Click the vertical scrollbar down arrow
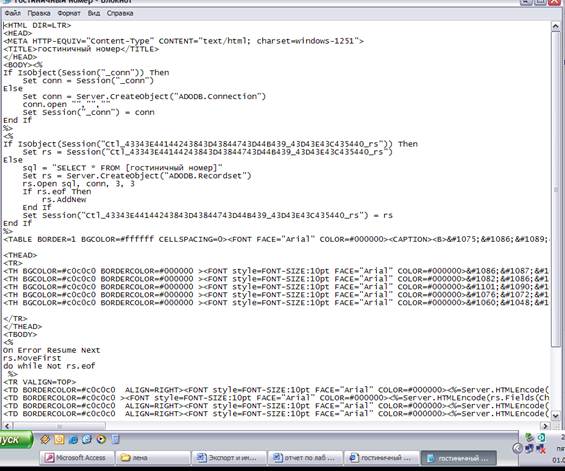This screenshot has width=565, height=471. point(555,416)
